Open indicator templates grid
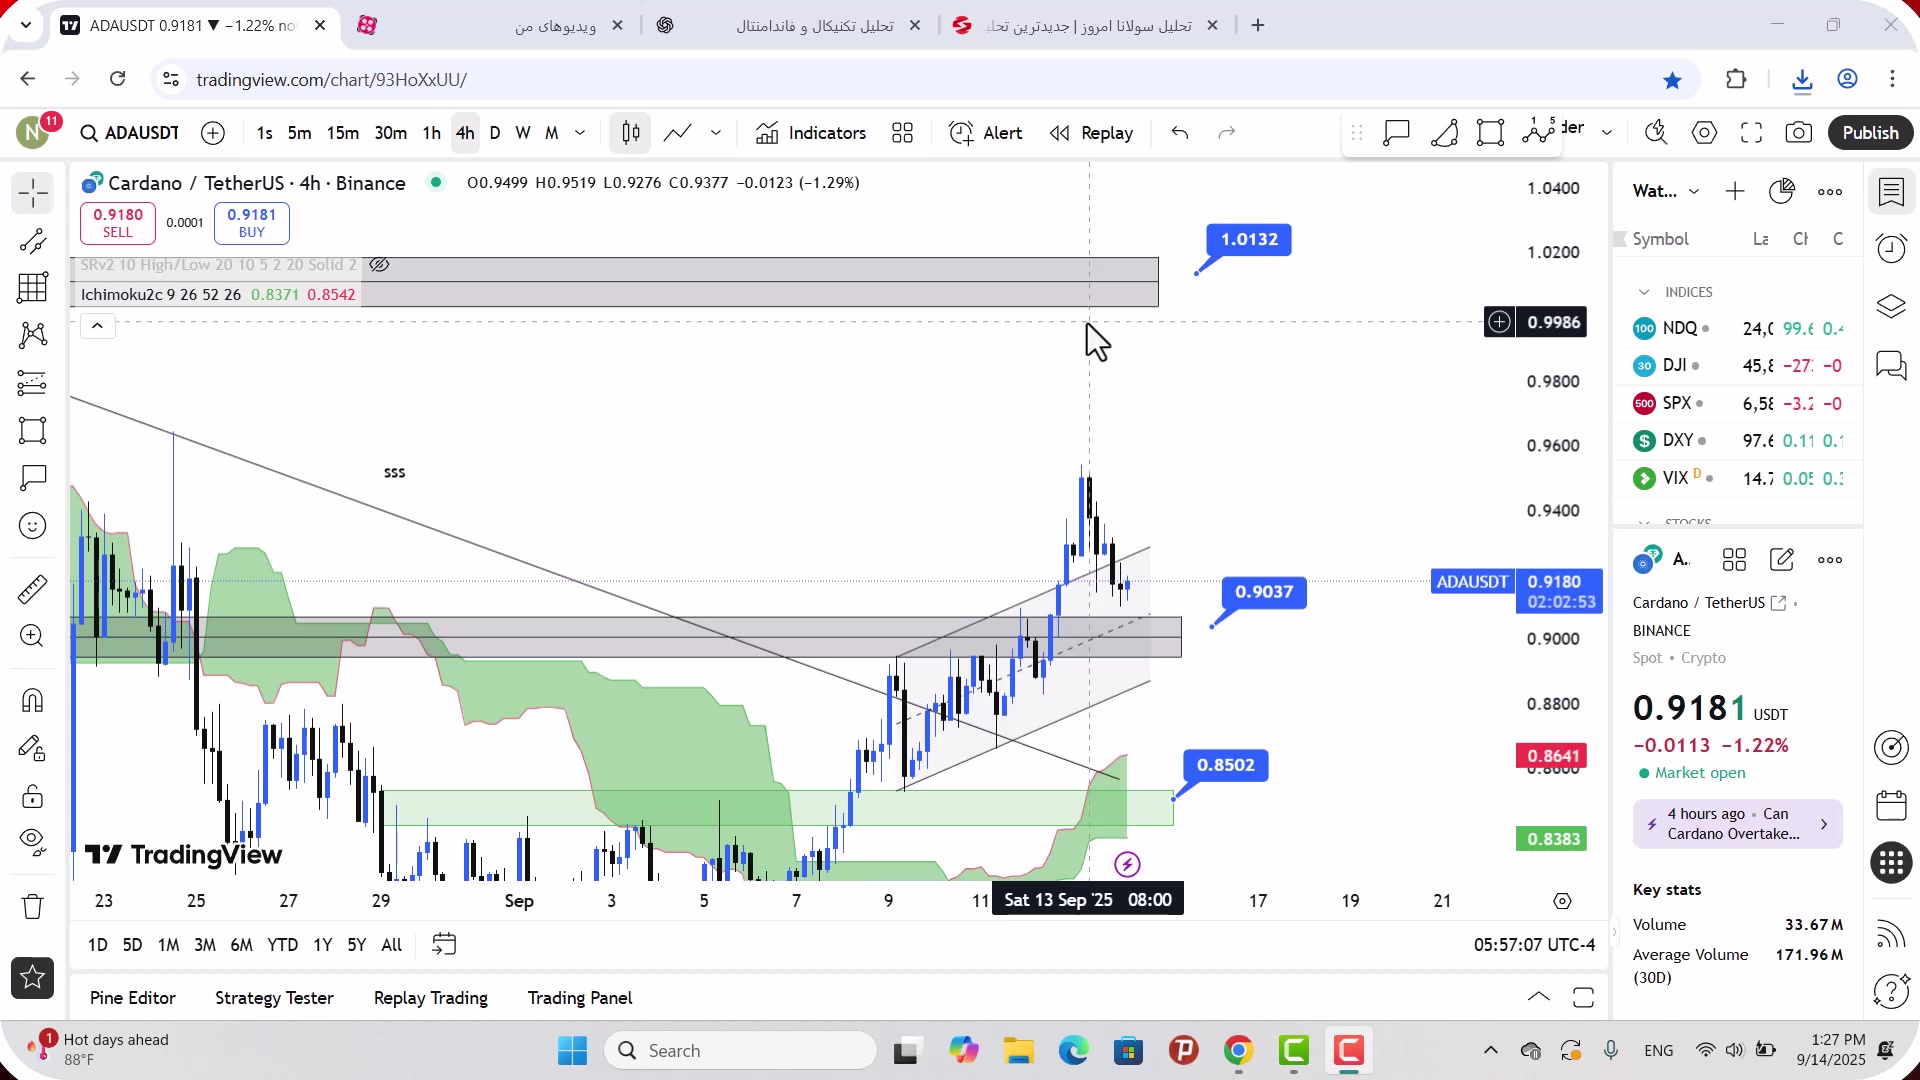Image resolution: width=1920 pixels, height=1080 pixels. pyautogui.click(x=902, y=133)
